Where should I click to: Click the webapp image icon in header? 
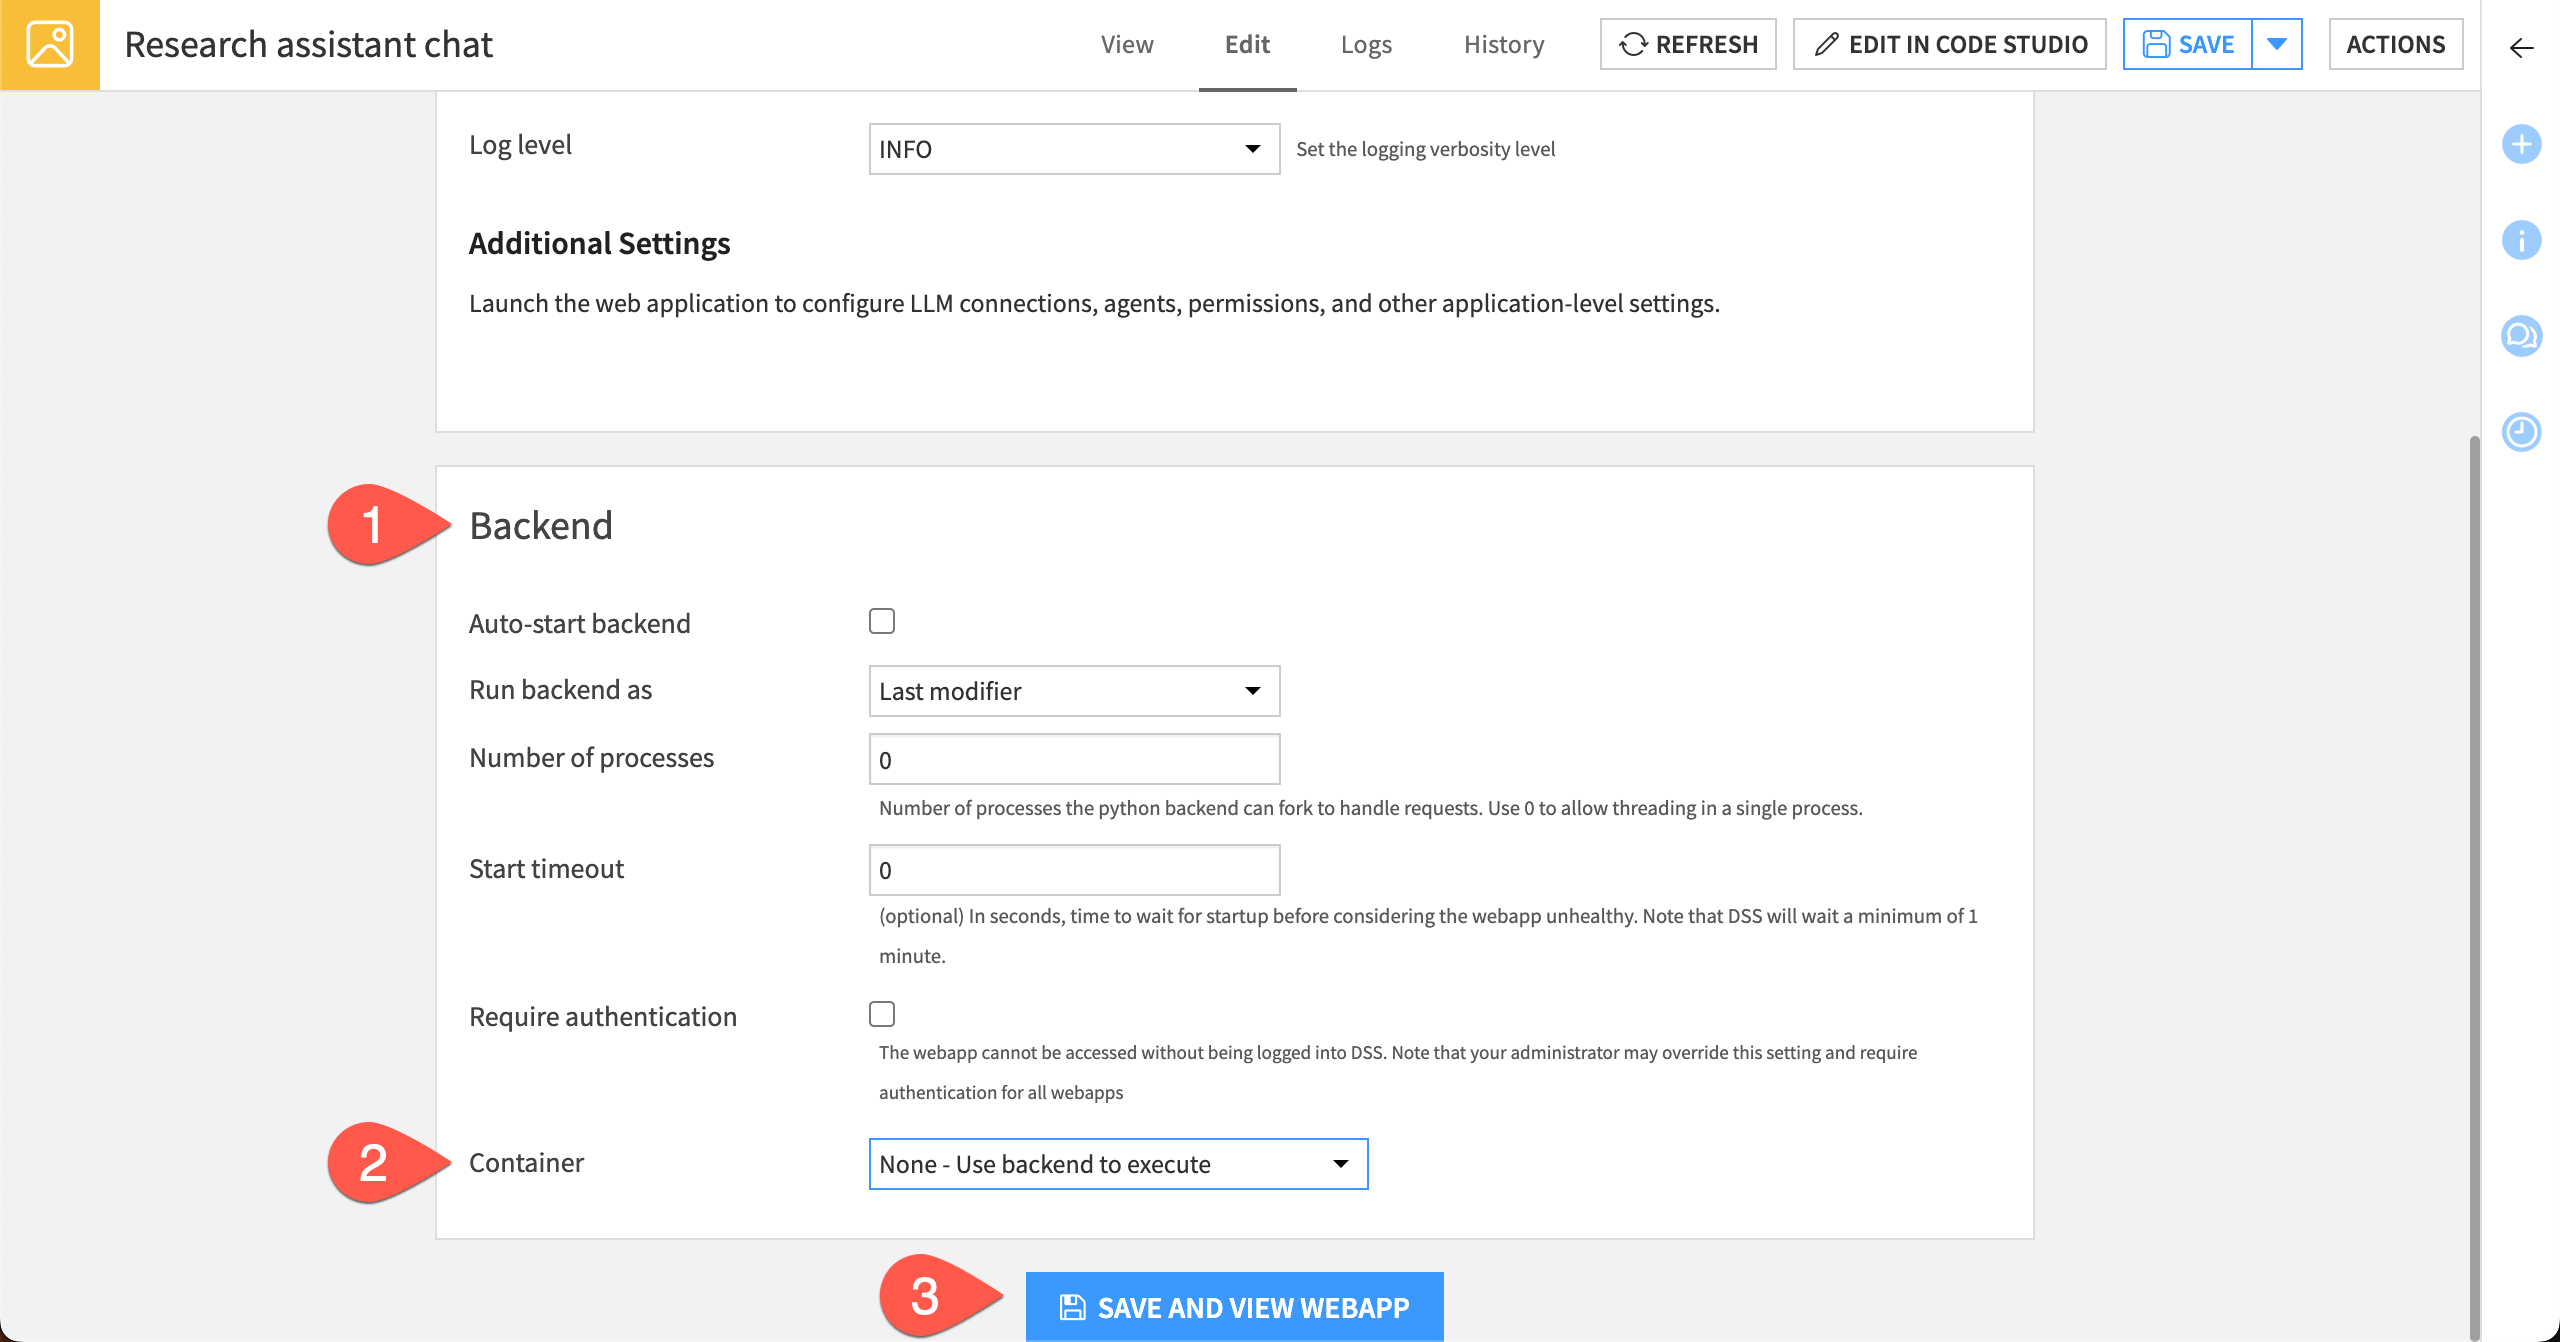click(50, 45)
